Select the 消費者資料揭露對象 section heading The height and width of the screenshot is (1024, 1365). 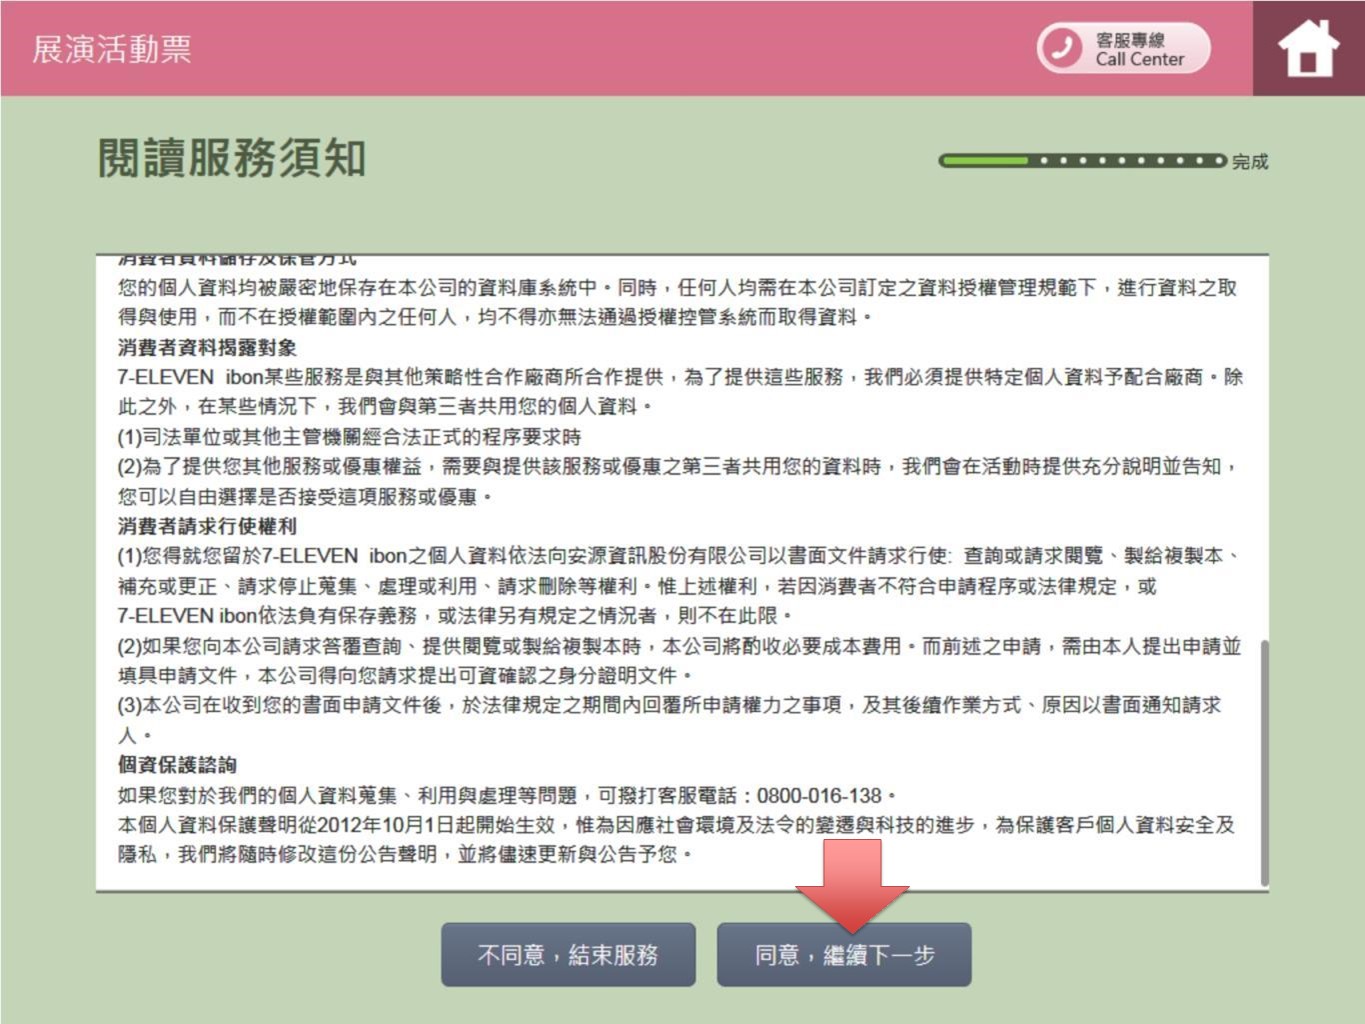pyautogui.click(x=207, y=347)
